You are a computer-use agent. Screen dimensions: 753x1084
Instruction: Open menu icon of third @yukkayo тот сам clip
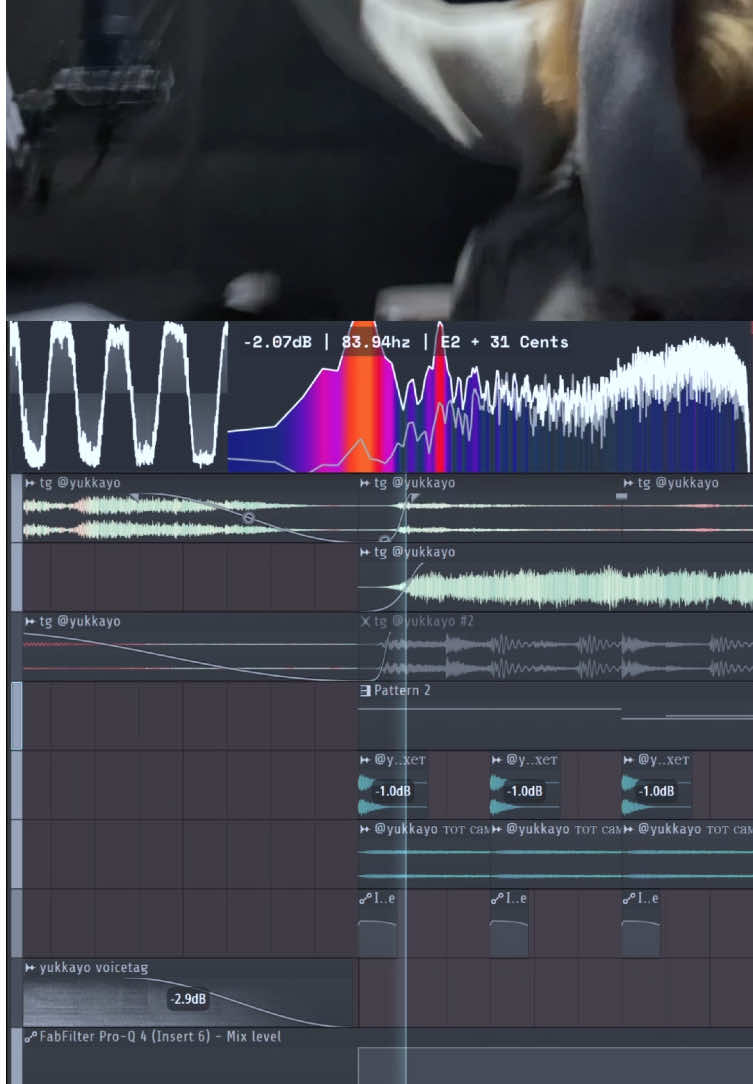tap(629, 829)
